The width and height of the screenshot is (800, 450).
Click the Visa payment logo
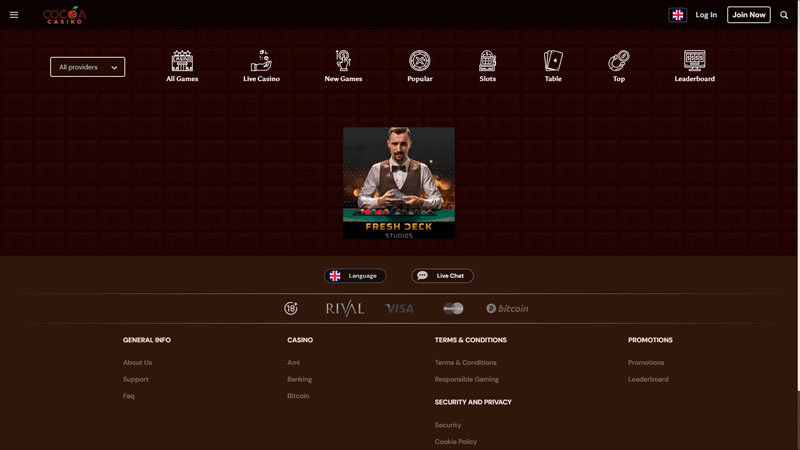point(399,309)
